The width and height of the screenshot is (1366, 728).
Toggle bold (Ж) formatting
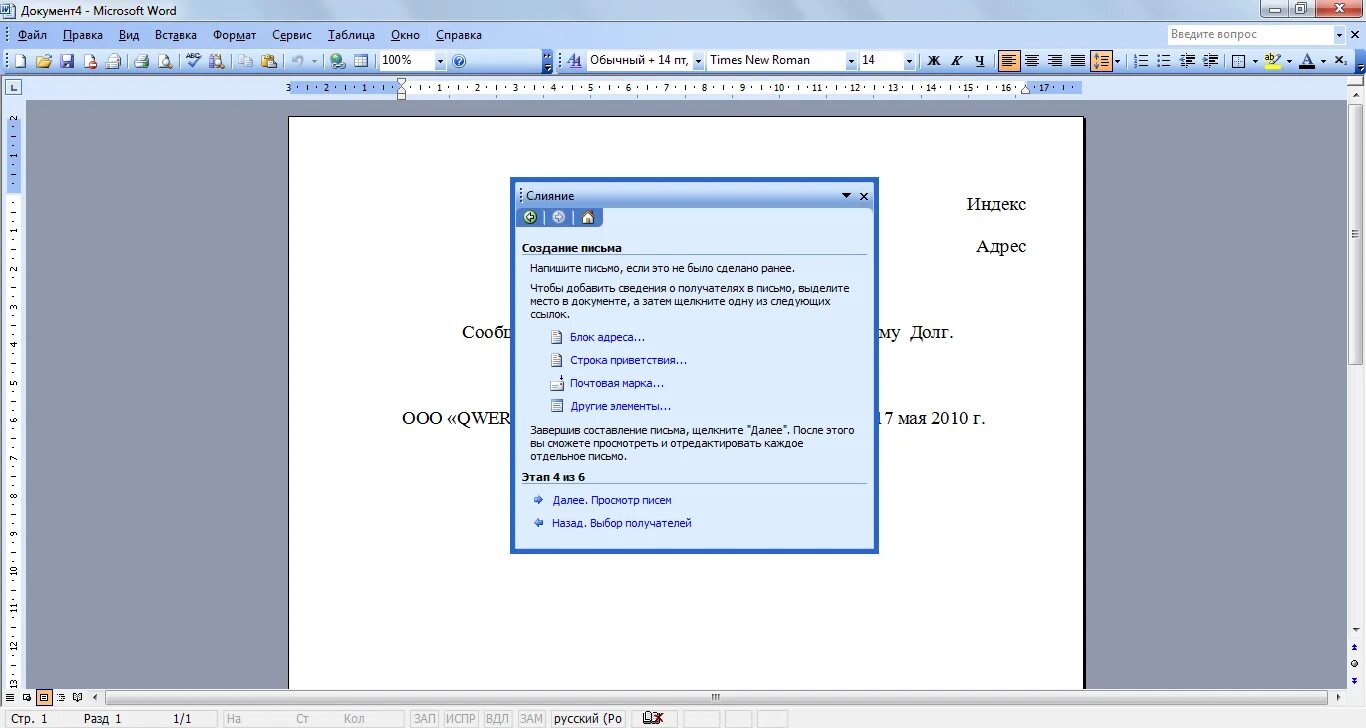tap(934, 61)
